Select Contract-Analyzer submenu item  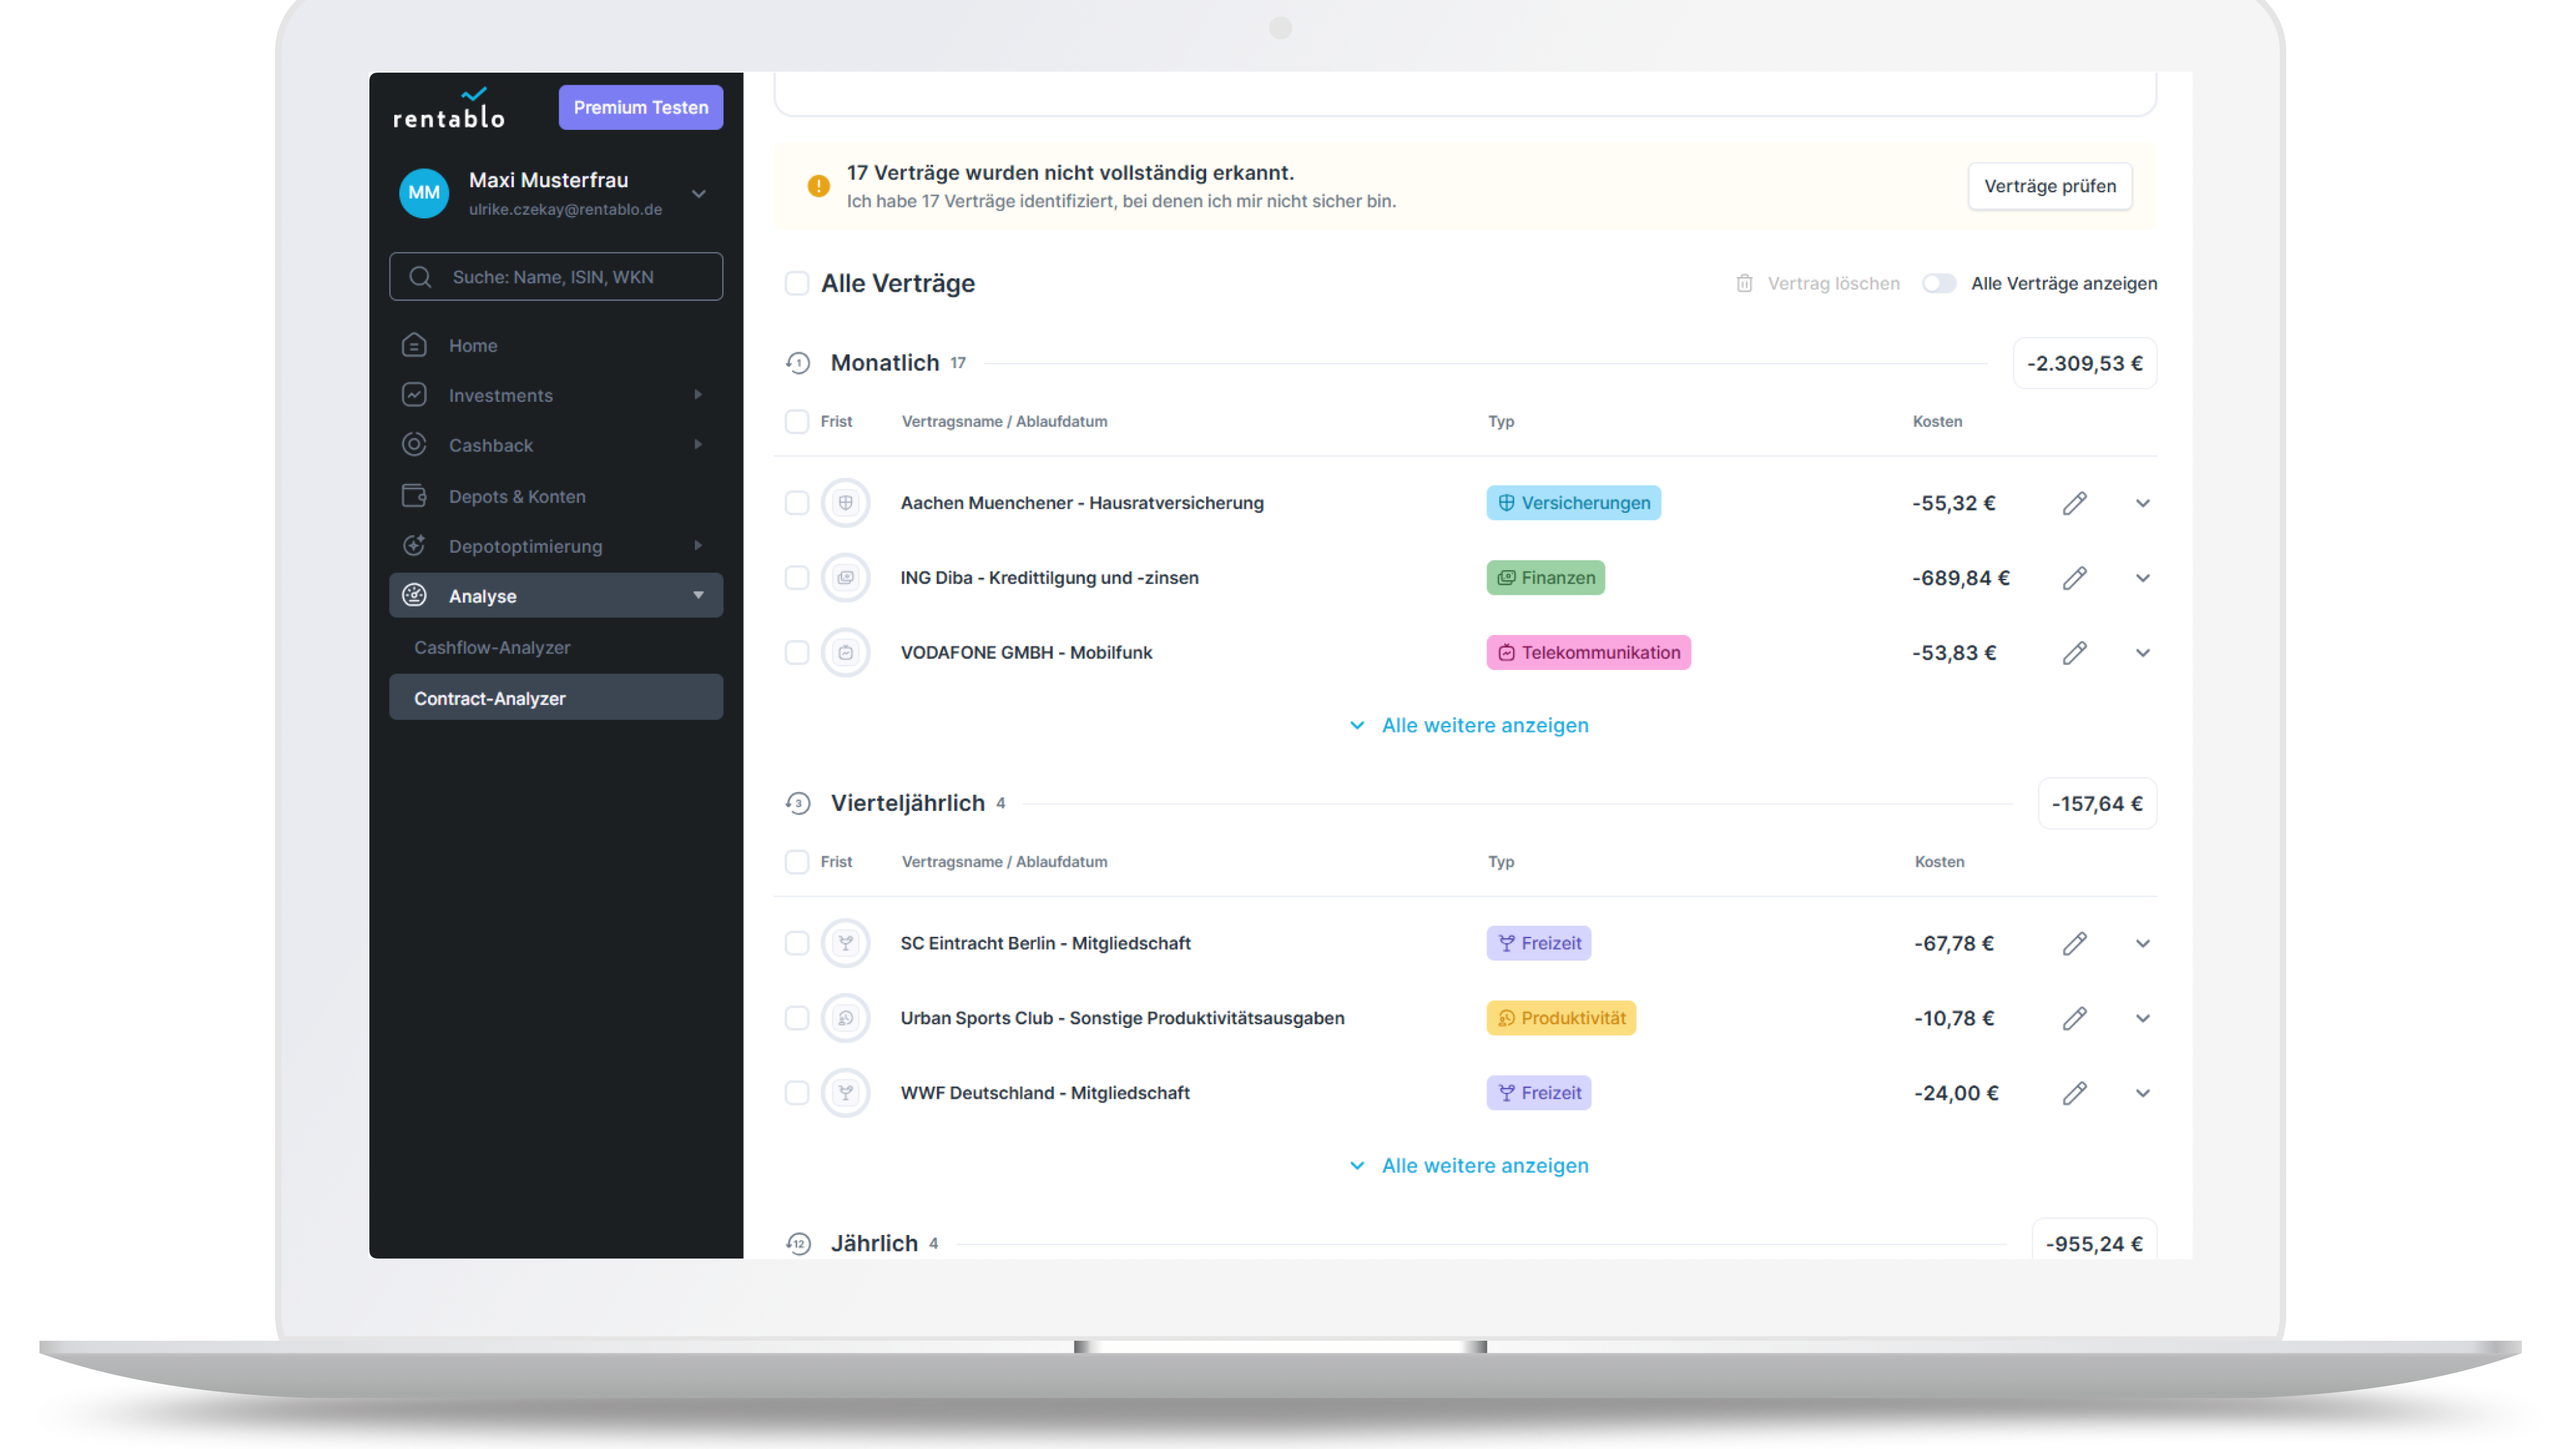click(556, 698)
